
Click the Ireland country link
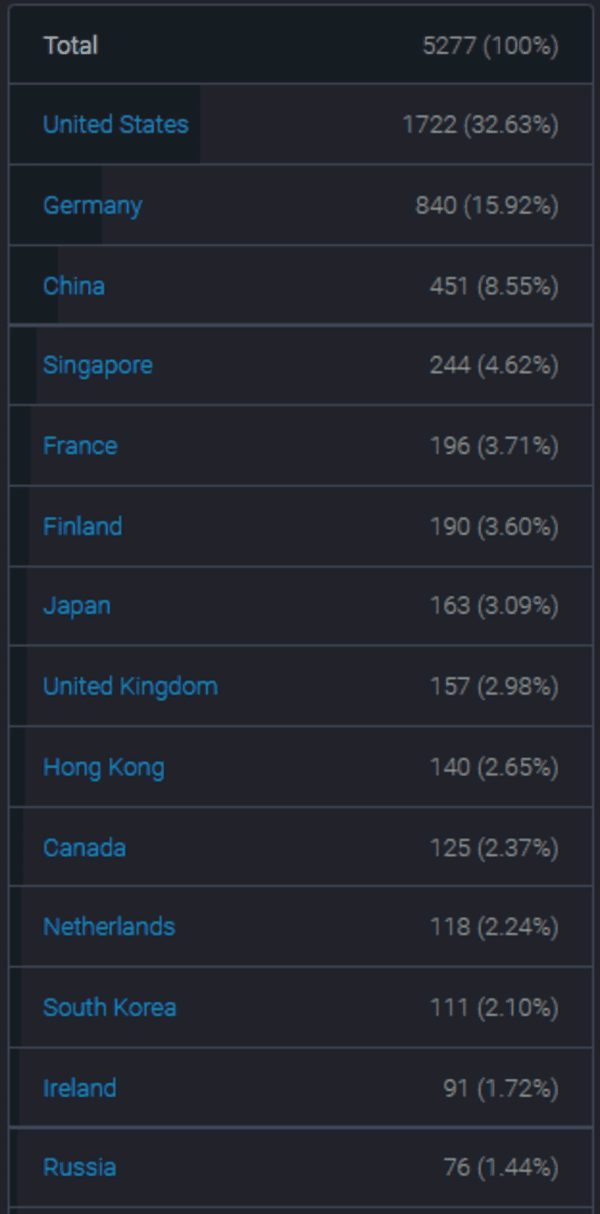coord(79,1088)
